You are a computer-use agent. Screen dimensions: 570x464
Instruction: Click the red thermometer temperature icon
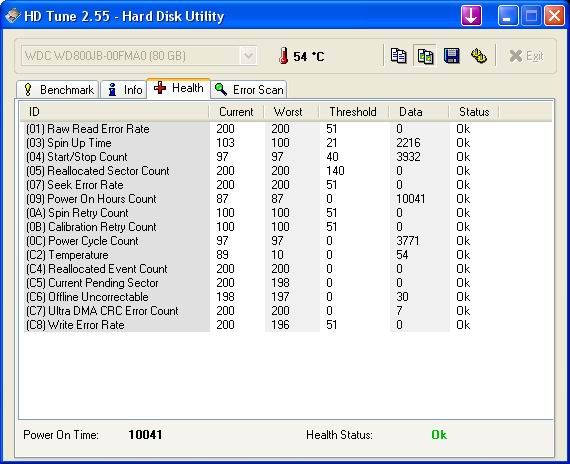pos(284,56)
